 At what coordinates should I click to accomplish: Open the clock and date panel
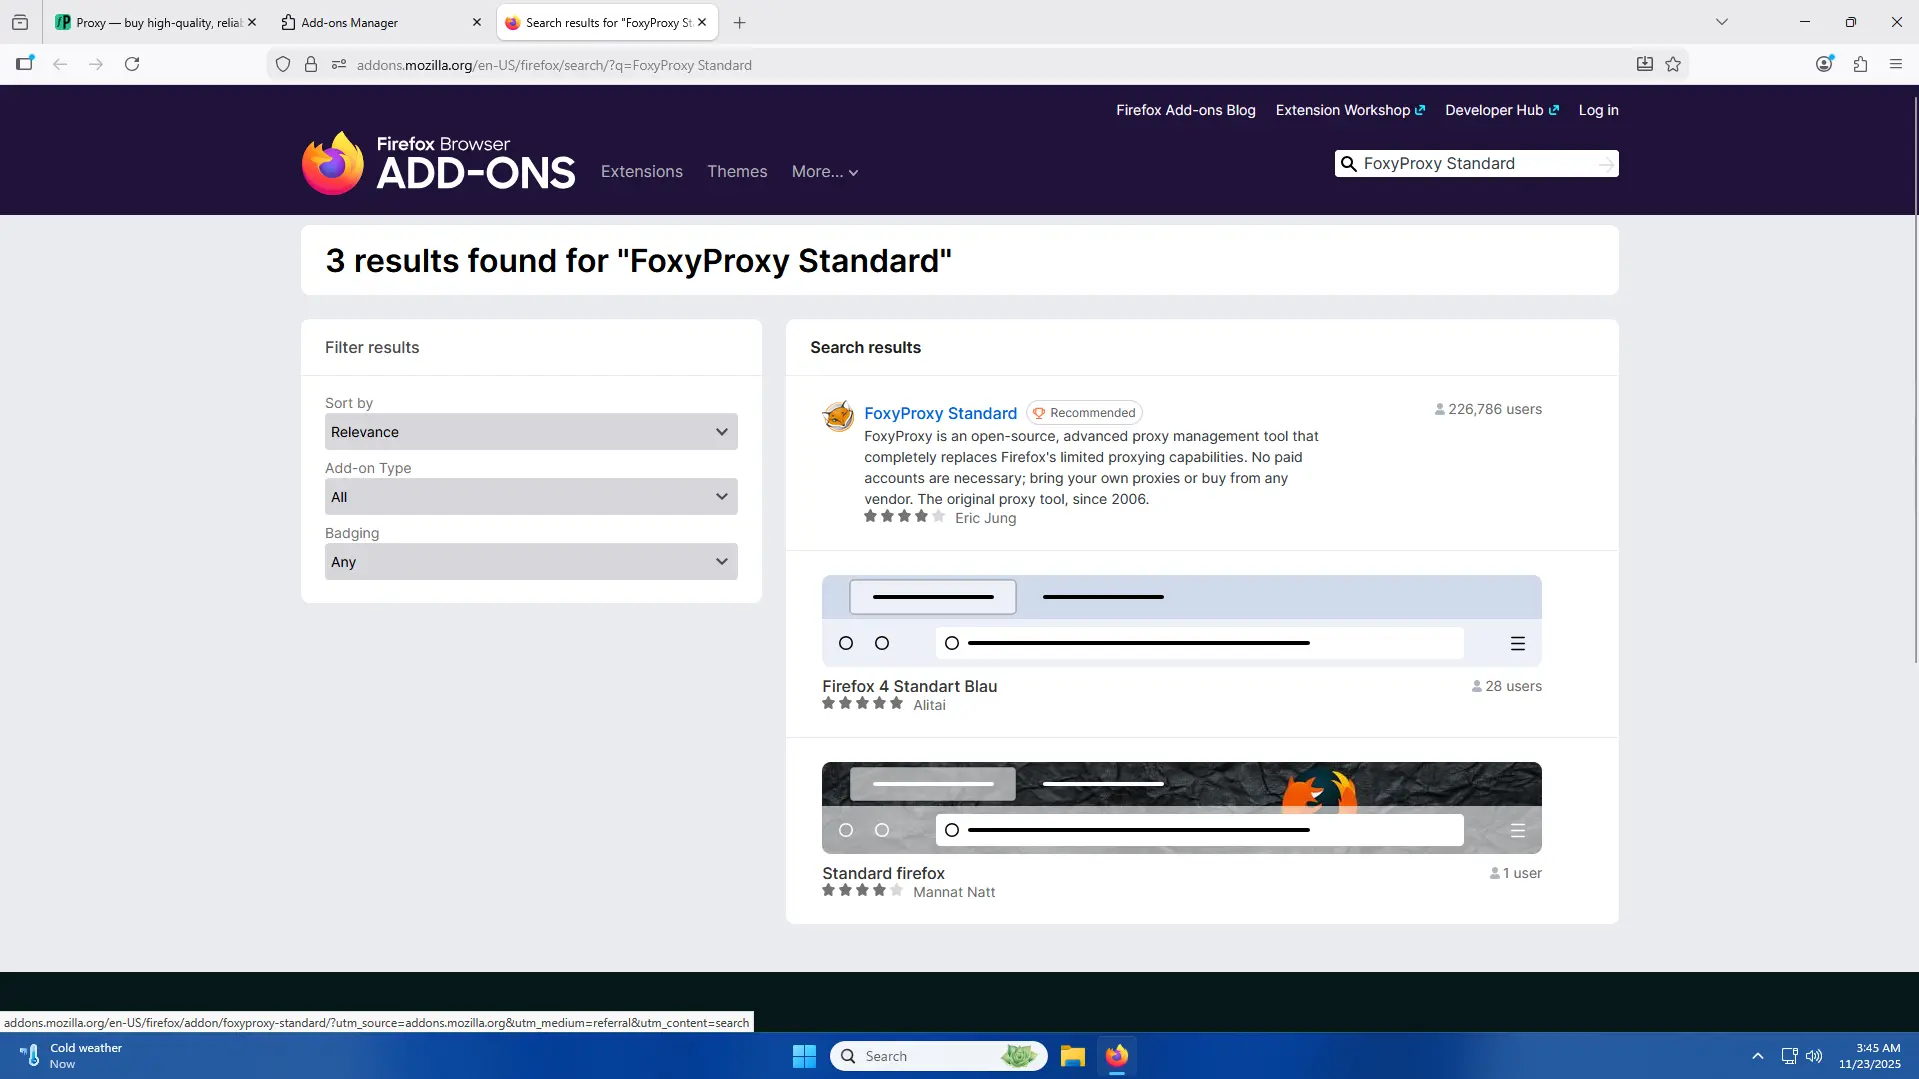(1870, 1056)
